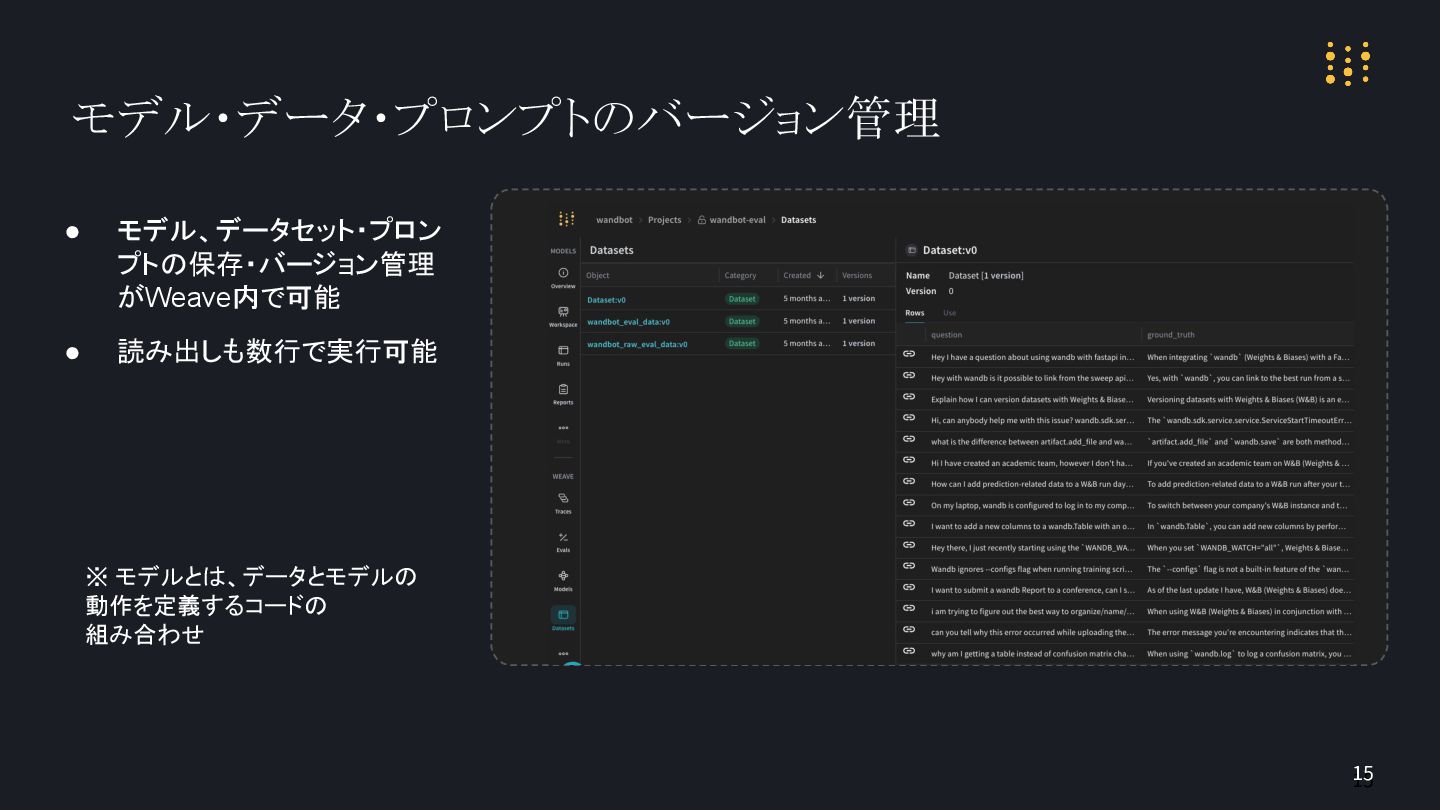Copy link for the 'Hi, can anybody help' row
Screen dimensions: 1440x810
tap(909, 417)
